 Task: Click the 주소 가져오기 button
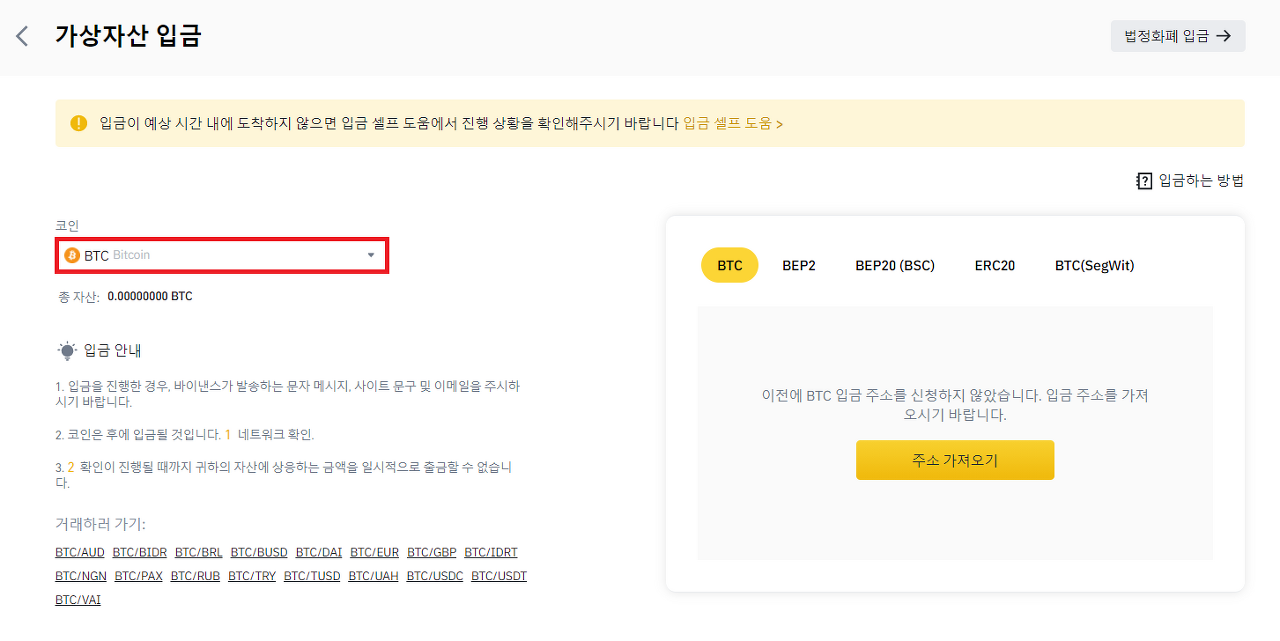(954, 460)
